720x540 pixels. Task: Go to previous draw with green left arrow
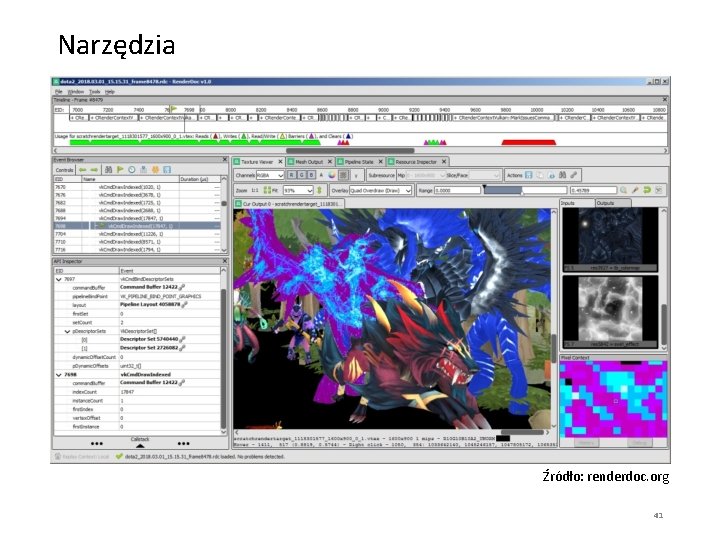pyautogui.click(x=83, y=170)
